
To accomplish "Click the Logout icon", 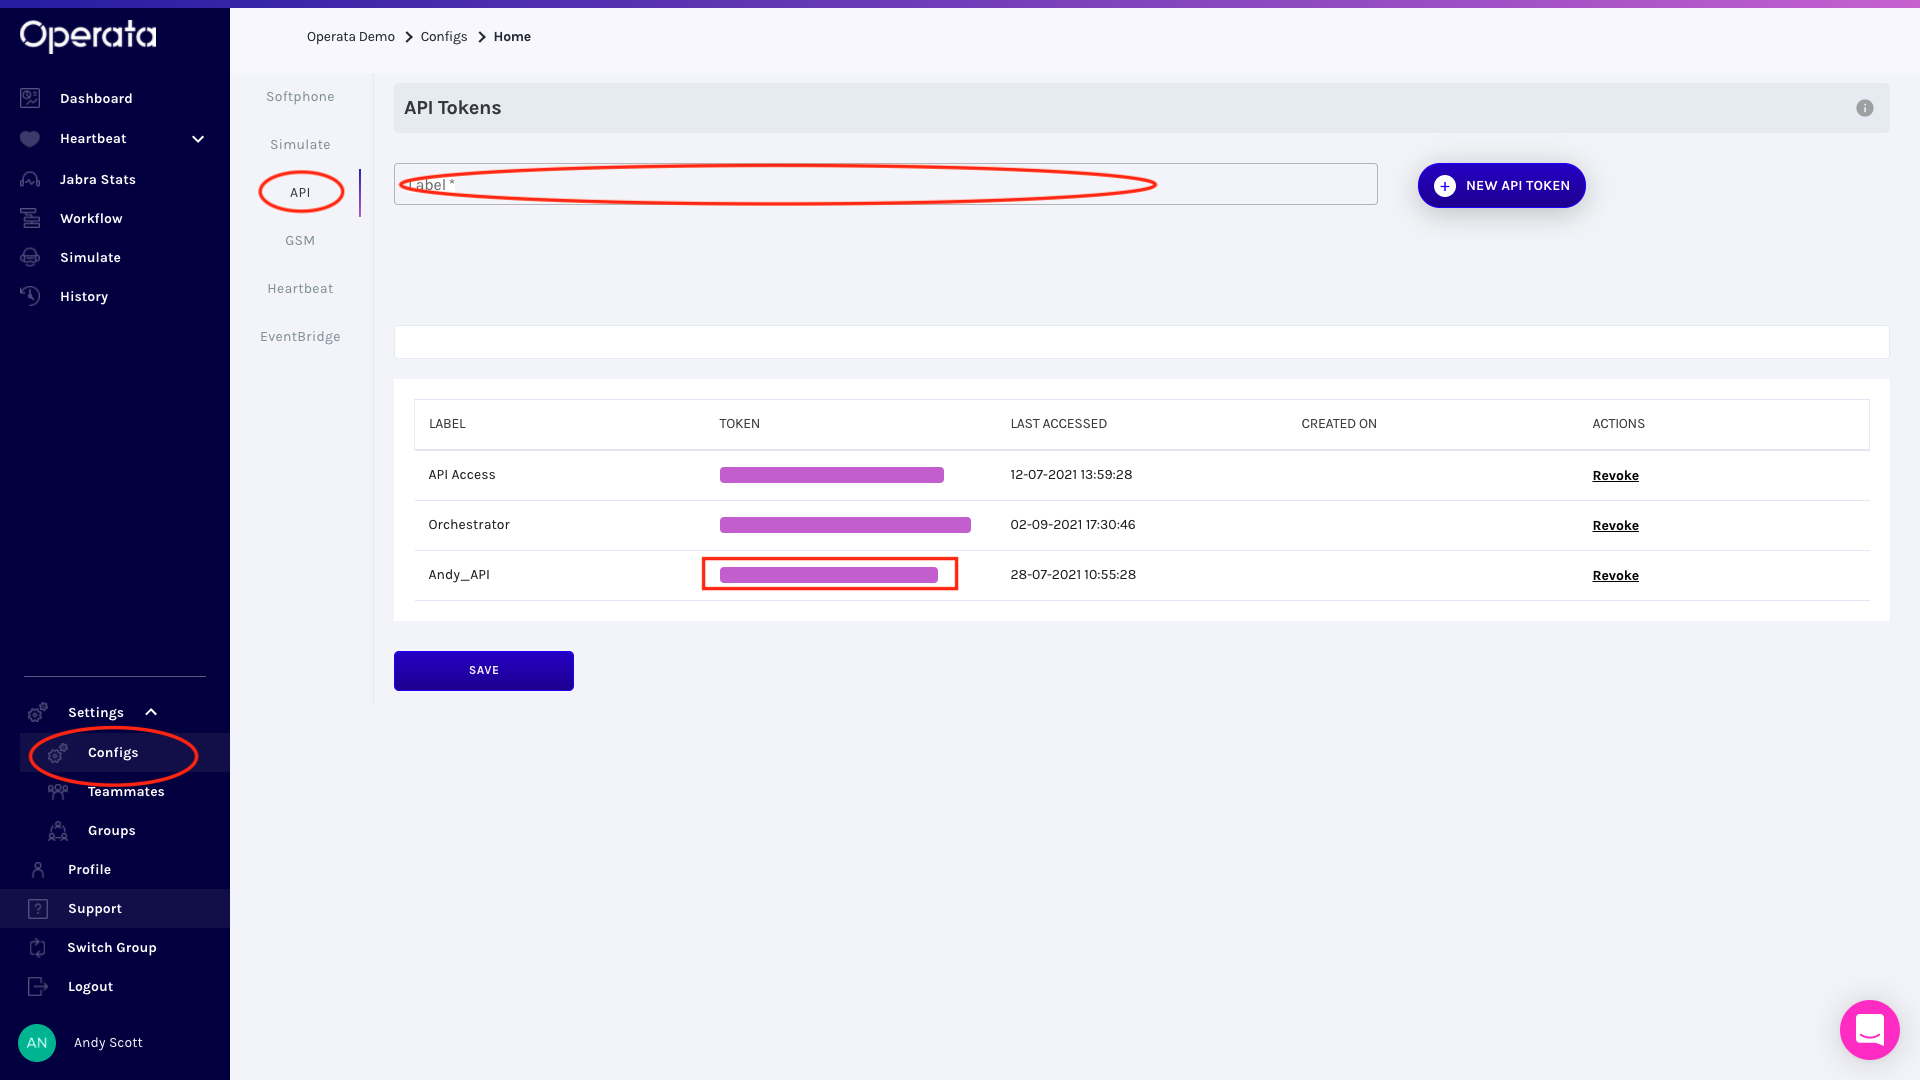I will point(38,987).
